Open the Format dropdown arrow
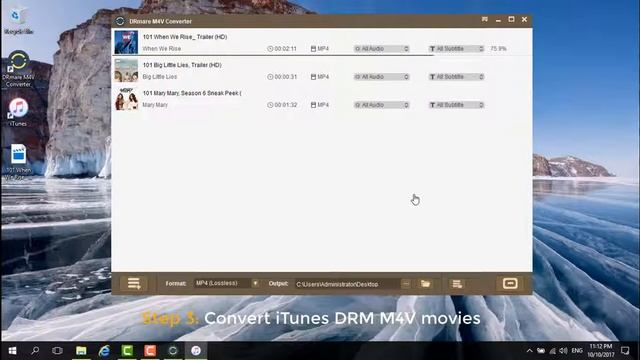The image size is (640, 360). (x=255, y=283)
